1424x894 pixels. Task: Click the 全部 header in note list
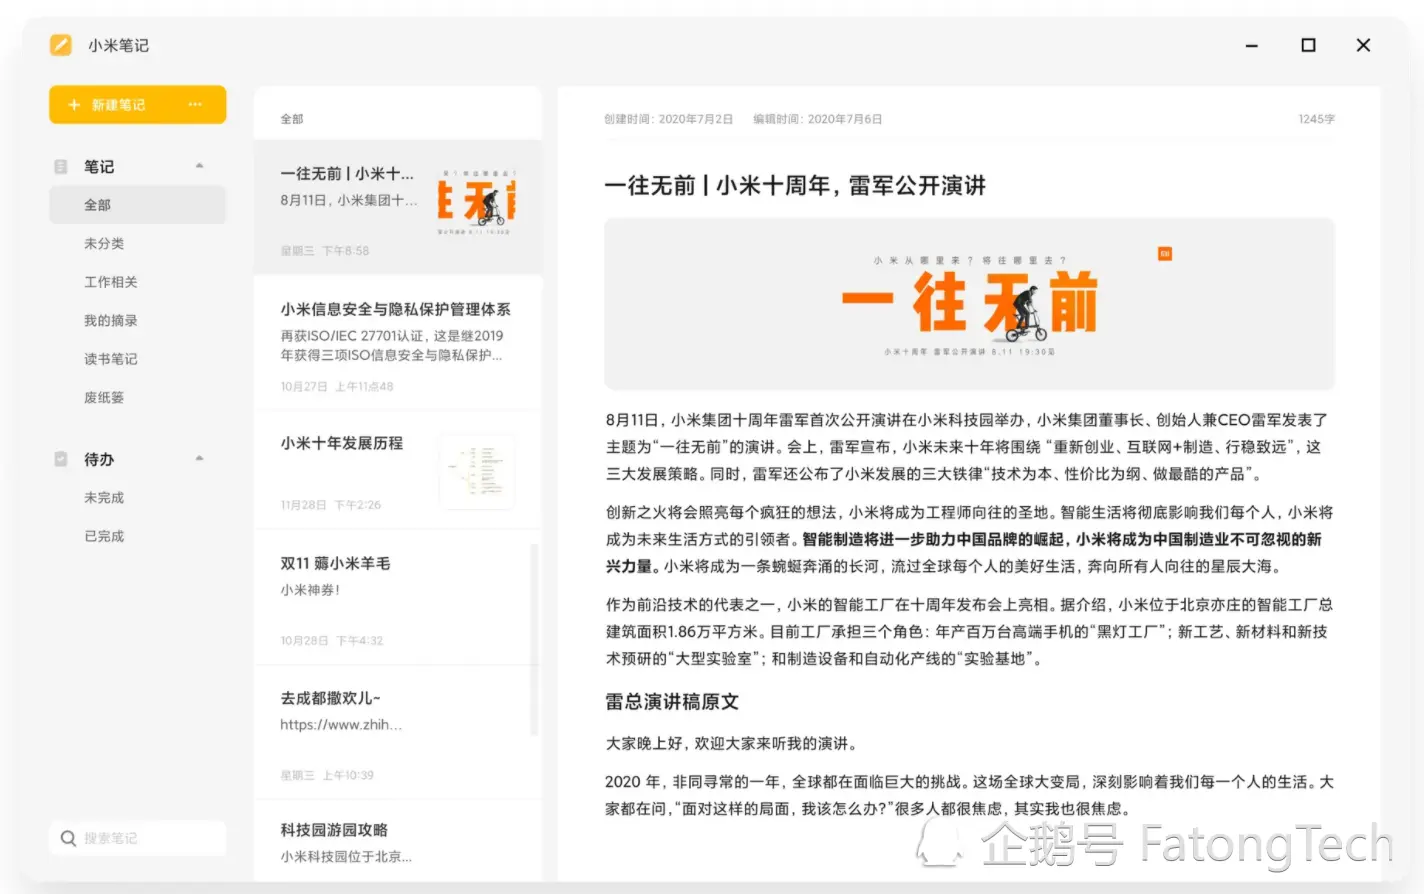tap(292, 119)
